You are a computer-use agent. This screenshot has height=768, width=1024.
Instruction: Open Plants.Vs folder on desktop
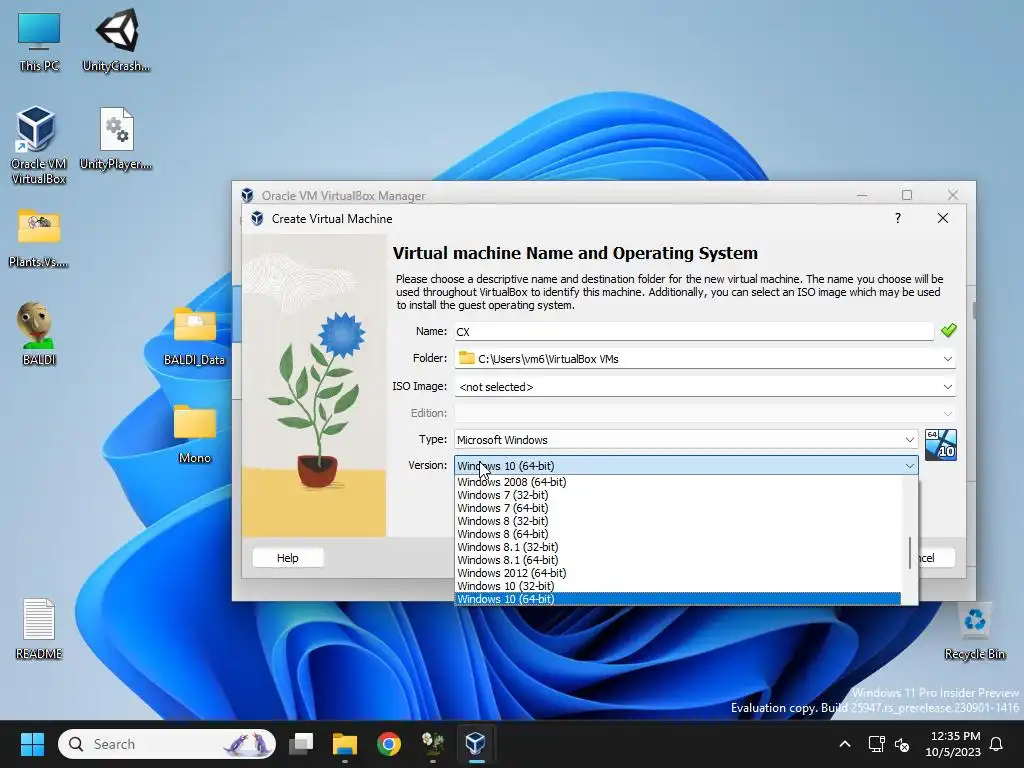coord(39,238)
